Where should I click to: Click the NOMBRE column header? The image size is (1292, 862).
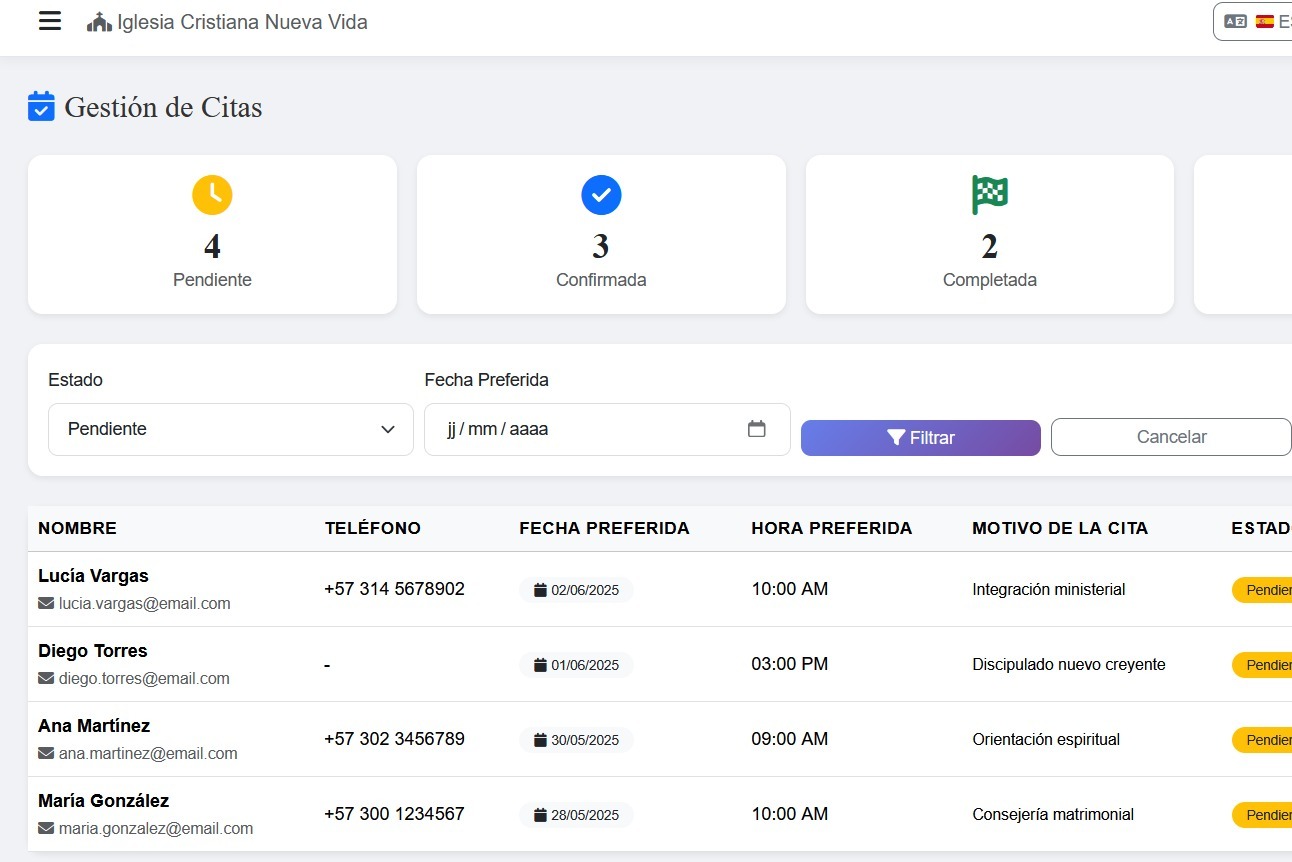pos(77,528)
